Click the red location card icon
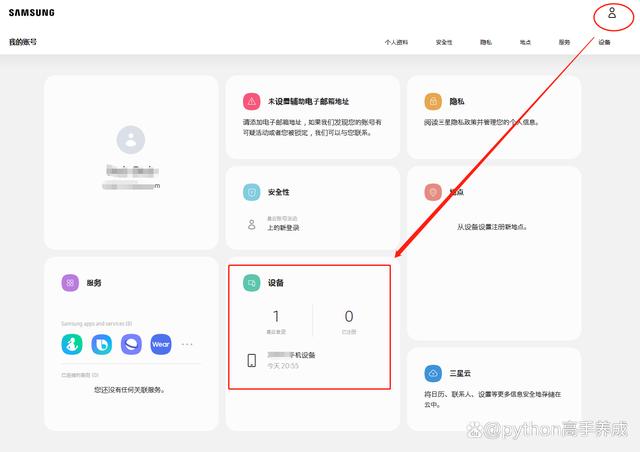The height and width of the screenshot is (452, 640). (433, 192)
